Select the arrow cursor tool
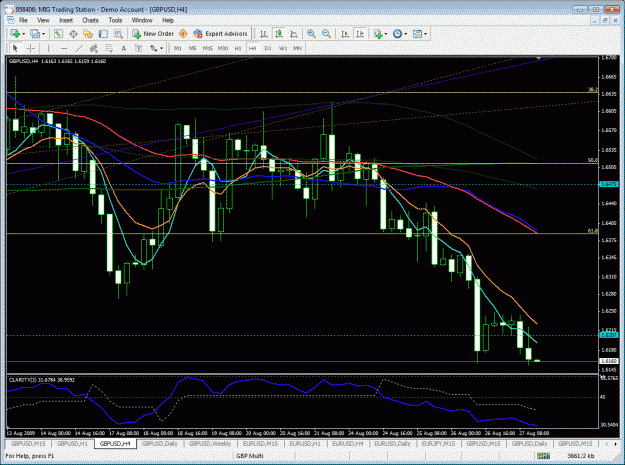This screenshot has height=465, width=625. pos(15,48)
